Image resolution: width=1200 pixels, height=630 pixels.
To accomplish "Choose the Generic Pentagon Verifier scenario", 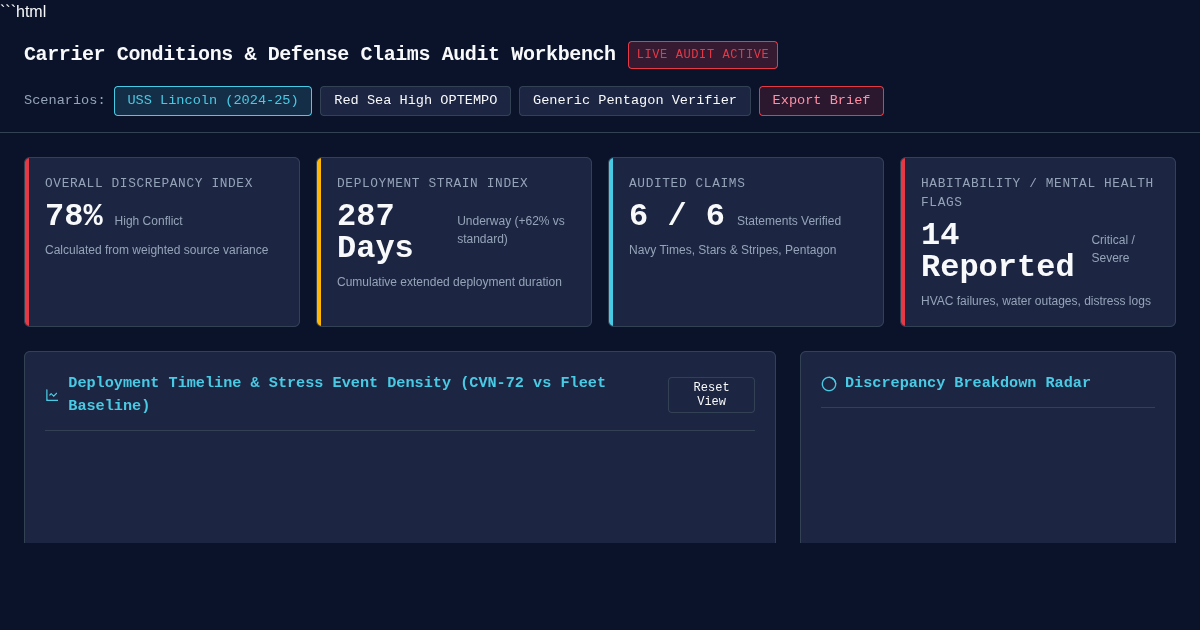I will pyautogui.click(x=635, y=101).
